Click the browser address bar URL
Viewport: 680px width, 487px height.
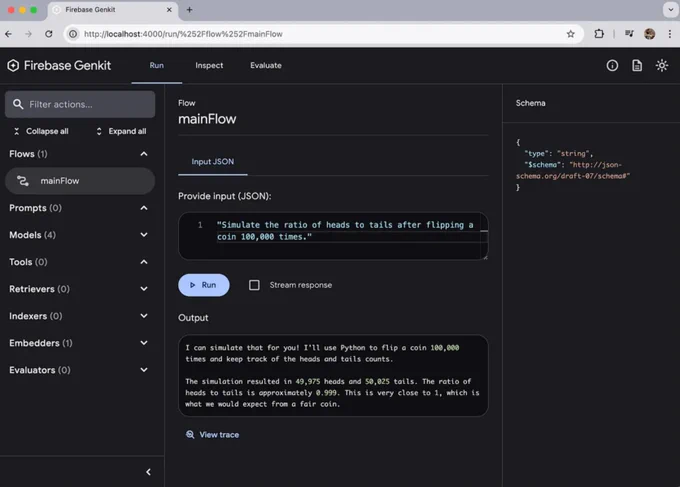pos(183,34)
